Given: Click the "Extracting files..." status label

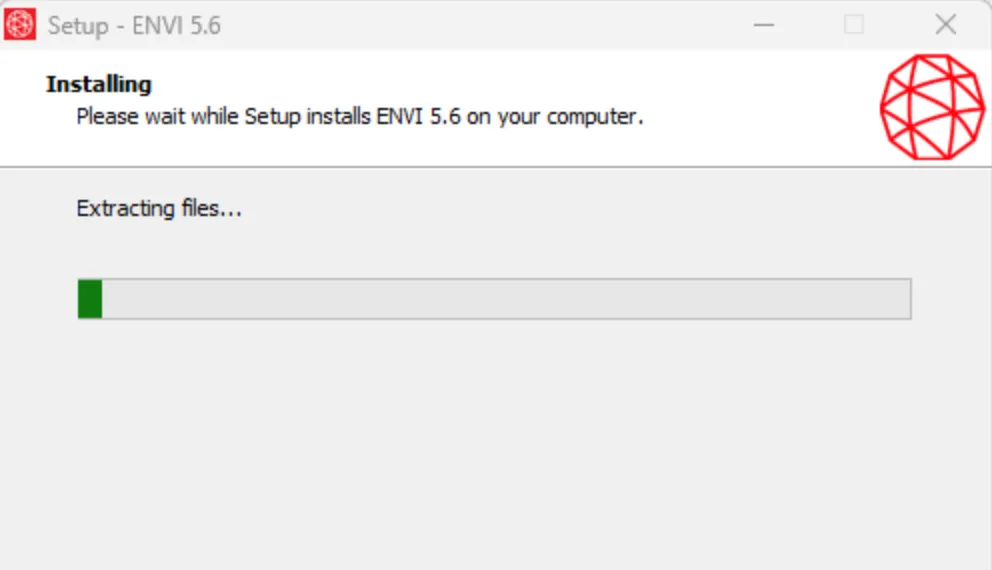Looking at the screenshot, I should click(x=159, y=209).
